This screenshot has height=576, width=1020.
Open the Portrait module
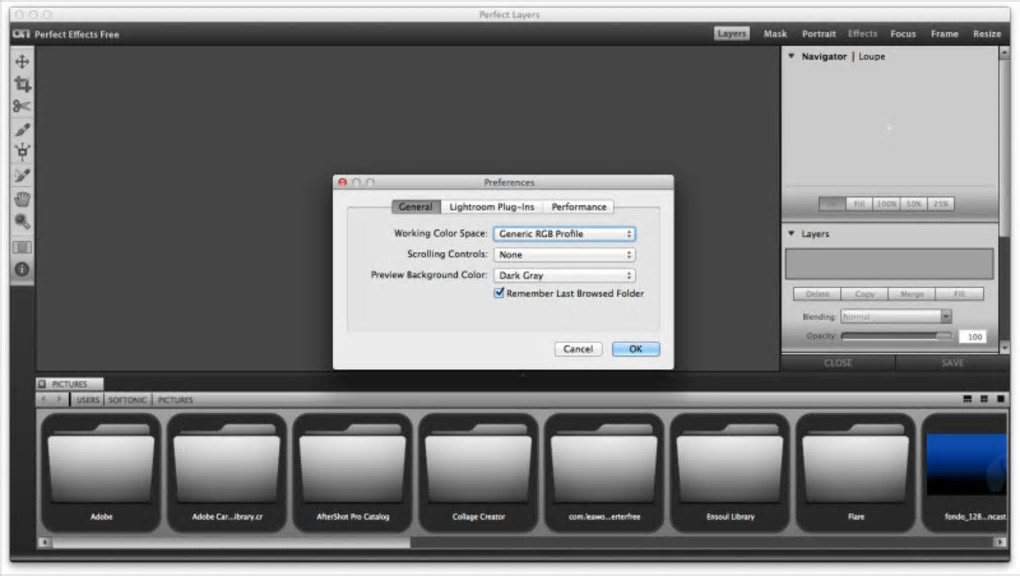818,33
